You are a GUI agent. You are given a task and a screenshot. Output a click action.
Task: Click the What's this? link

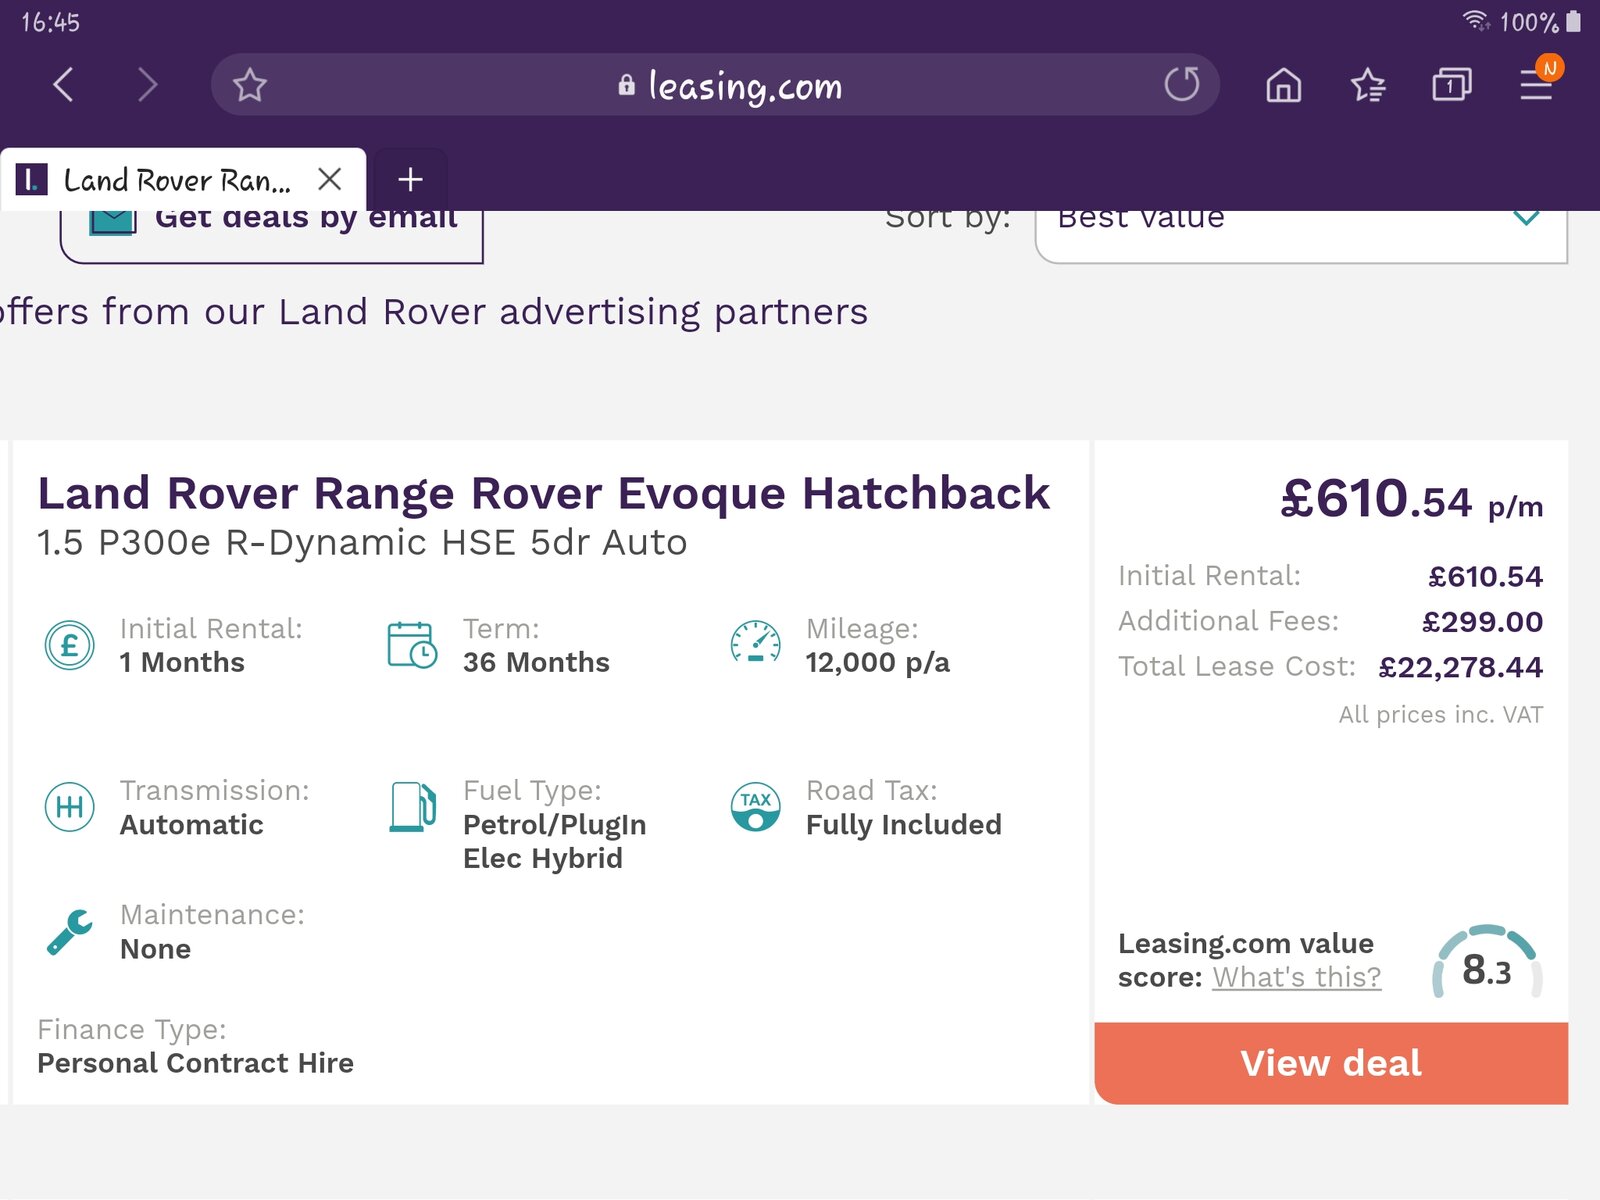(1296, 977)
